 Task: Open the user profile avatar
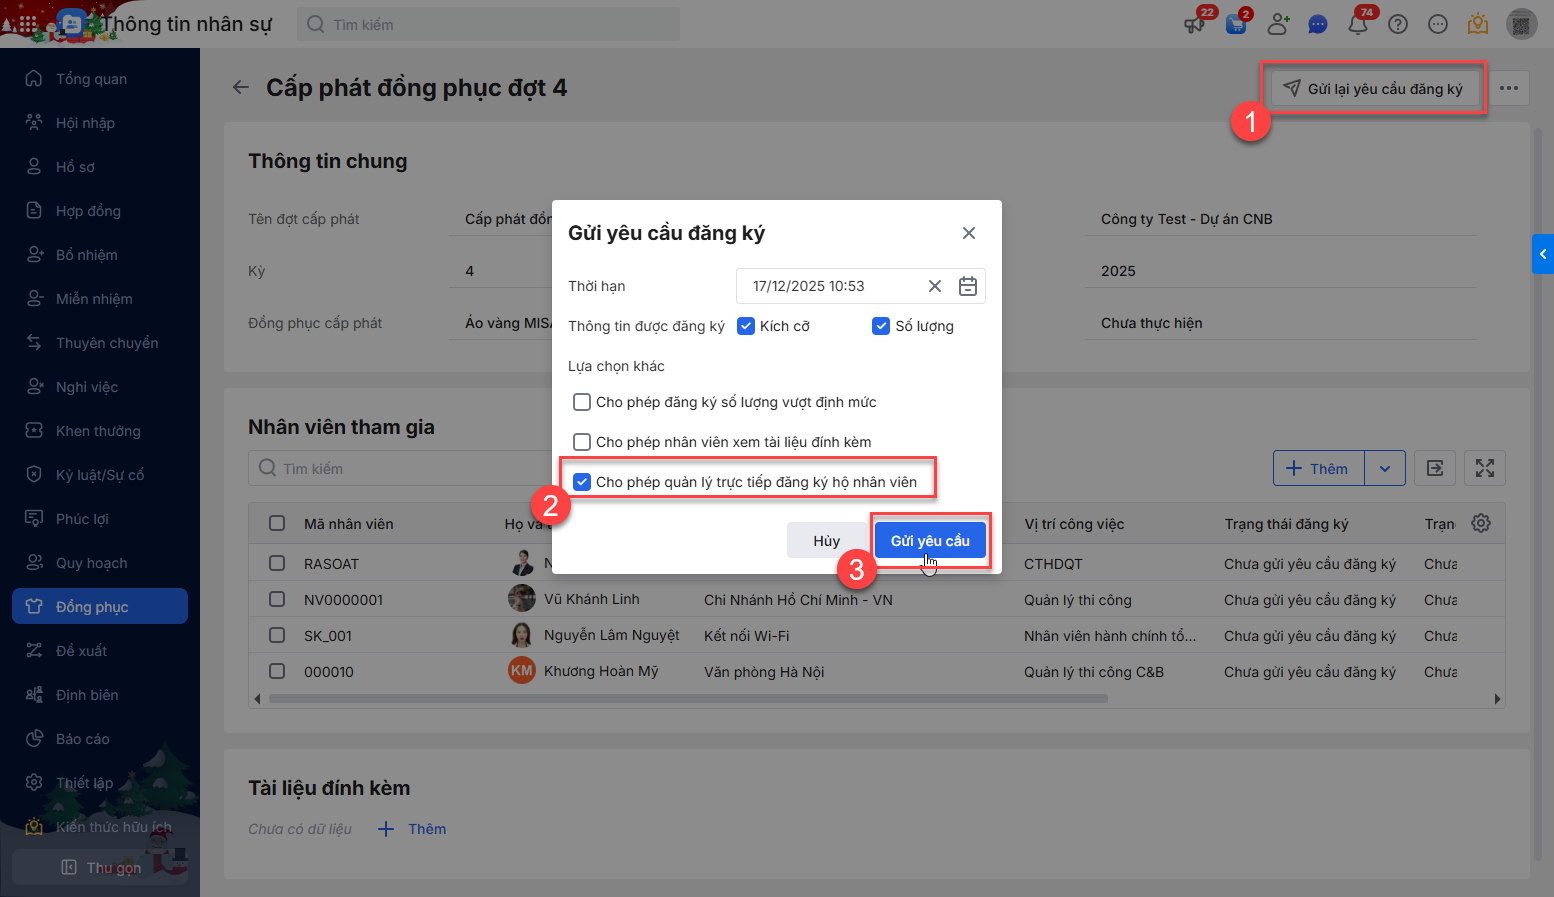[x=1521, y=24]
